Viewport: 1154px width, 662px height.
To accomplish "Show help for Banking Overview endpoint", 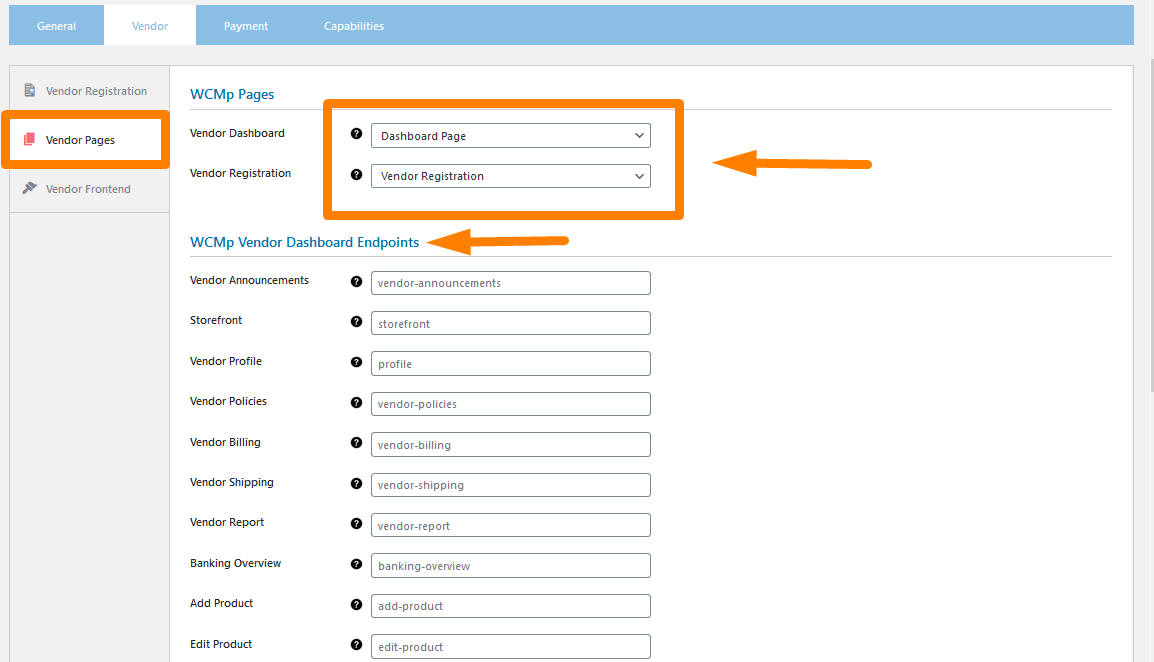I will pos(356,564).
